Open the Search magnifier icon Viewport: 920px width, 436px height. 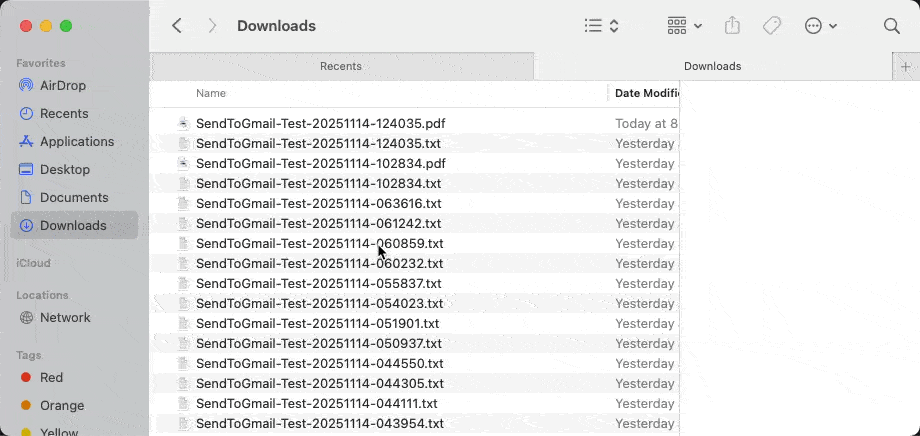pos(892,26)
